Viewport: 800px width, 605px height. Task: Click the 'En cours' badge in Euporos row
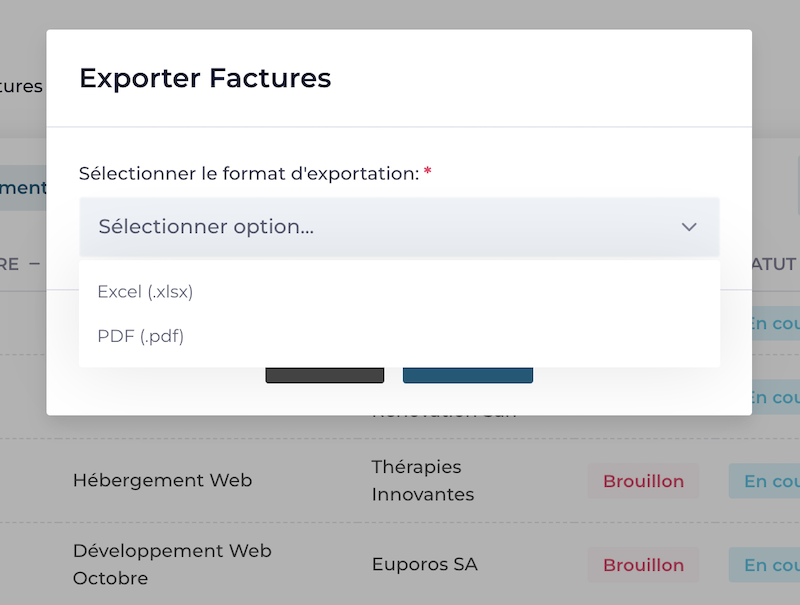tap(769, 565)
